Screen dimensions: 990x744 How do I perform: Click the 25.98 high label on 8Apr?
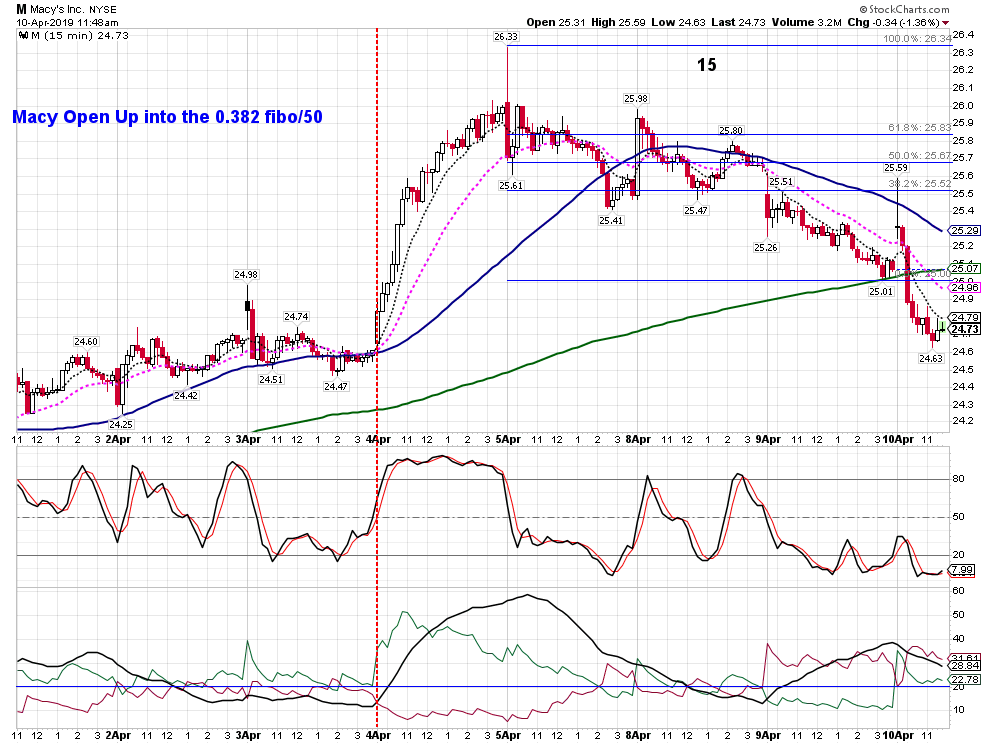pos(636,99)
